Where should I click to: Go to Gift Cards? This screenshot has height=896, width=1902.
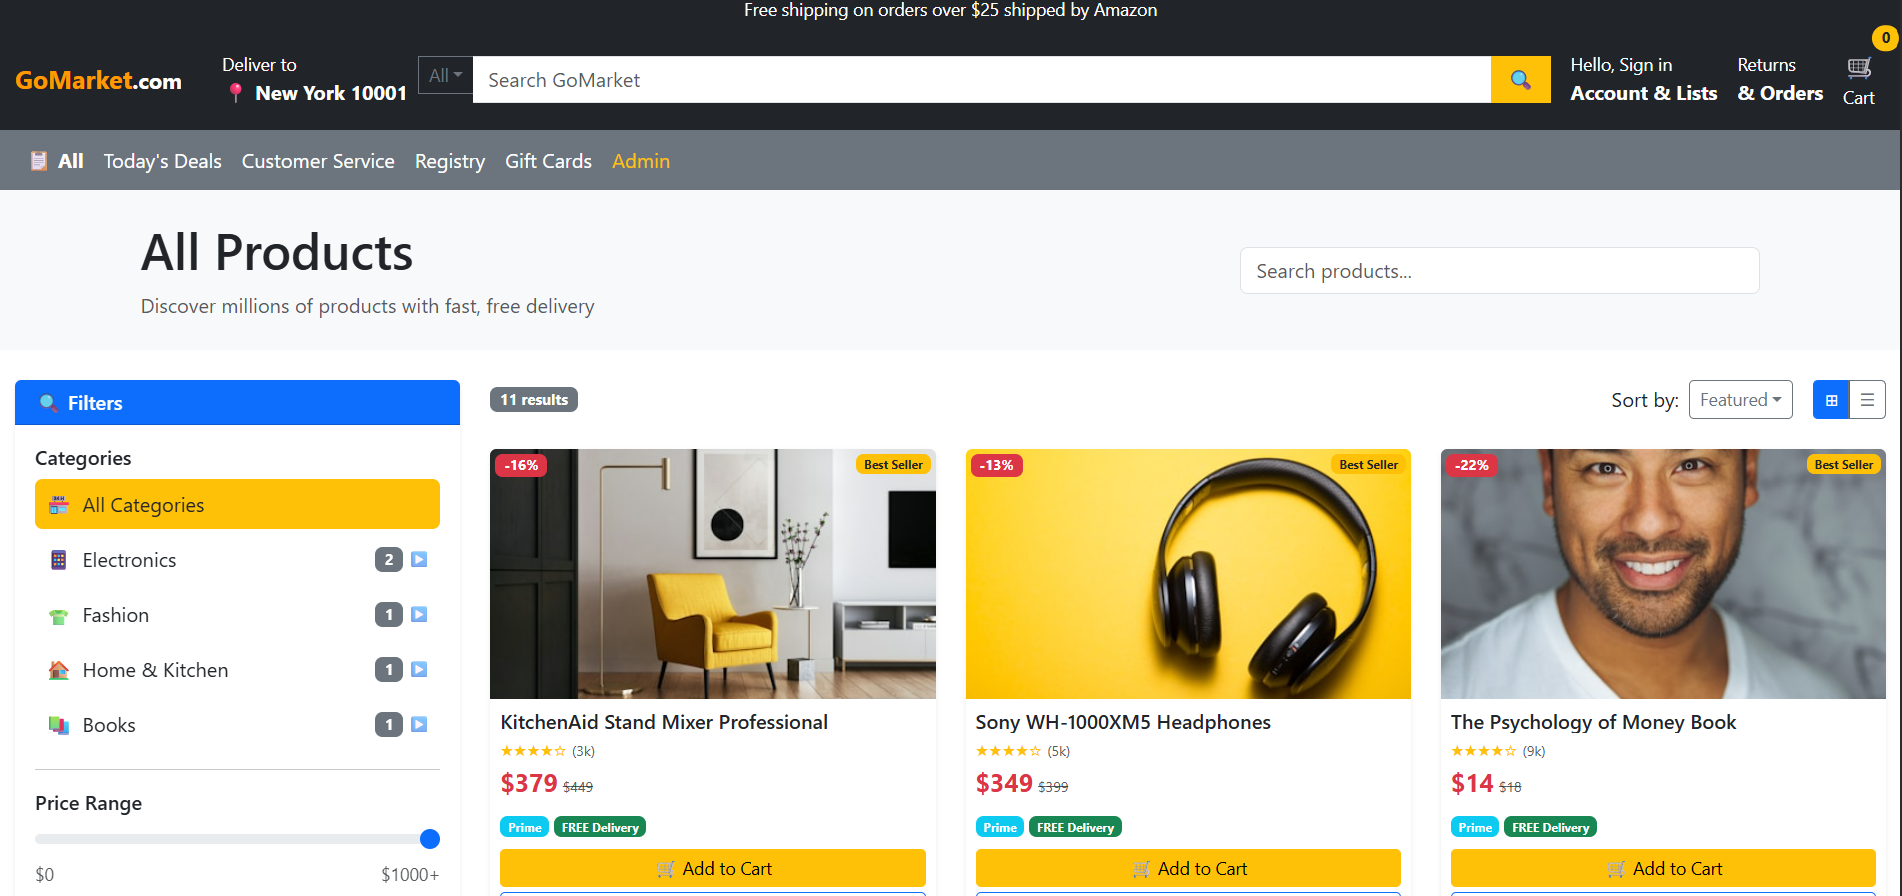pyautogui.click(x=548, y=161)
